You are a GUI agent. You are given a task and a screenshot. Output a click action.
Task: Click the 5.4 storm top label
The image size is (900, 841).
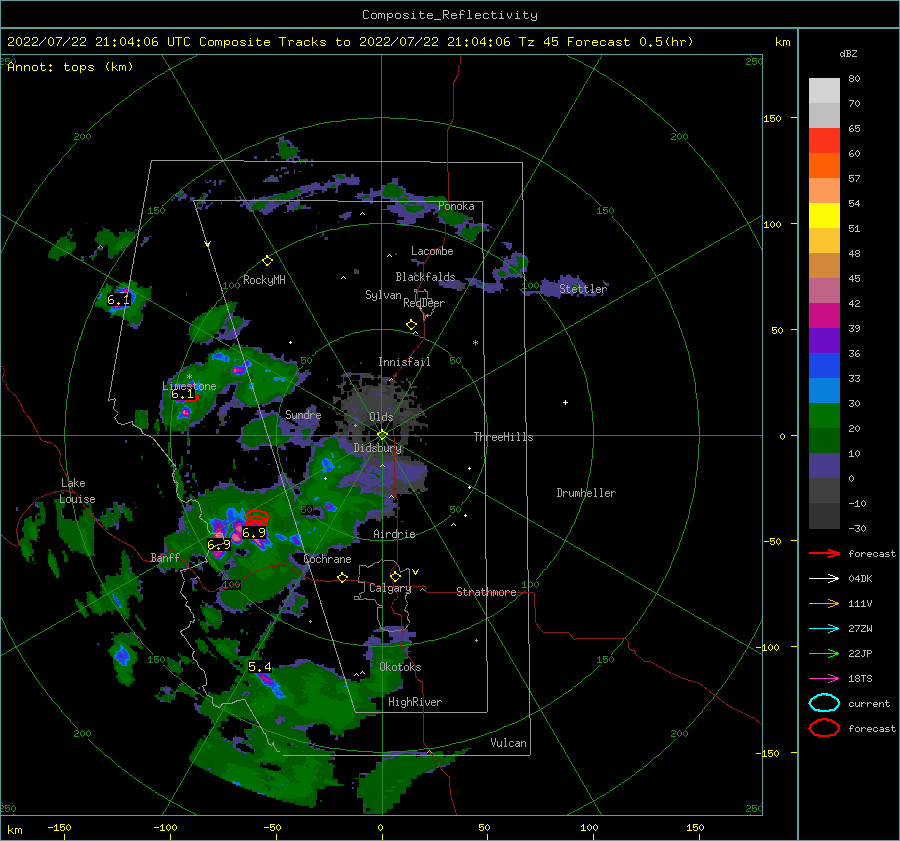(x=260, y=666)
